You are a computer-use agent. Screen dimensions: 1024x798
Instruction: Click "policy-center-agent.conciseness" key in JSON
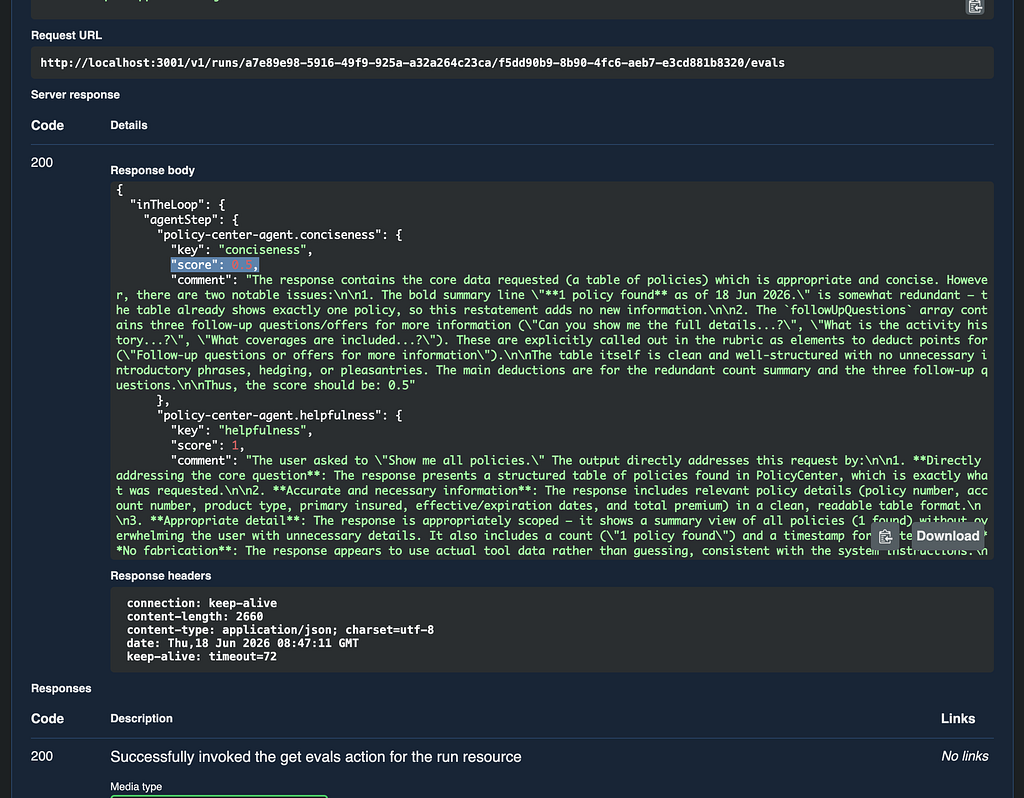pyautogui.click(x=270, y=234)
